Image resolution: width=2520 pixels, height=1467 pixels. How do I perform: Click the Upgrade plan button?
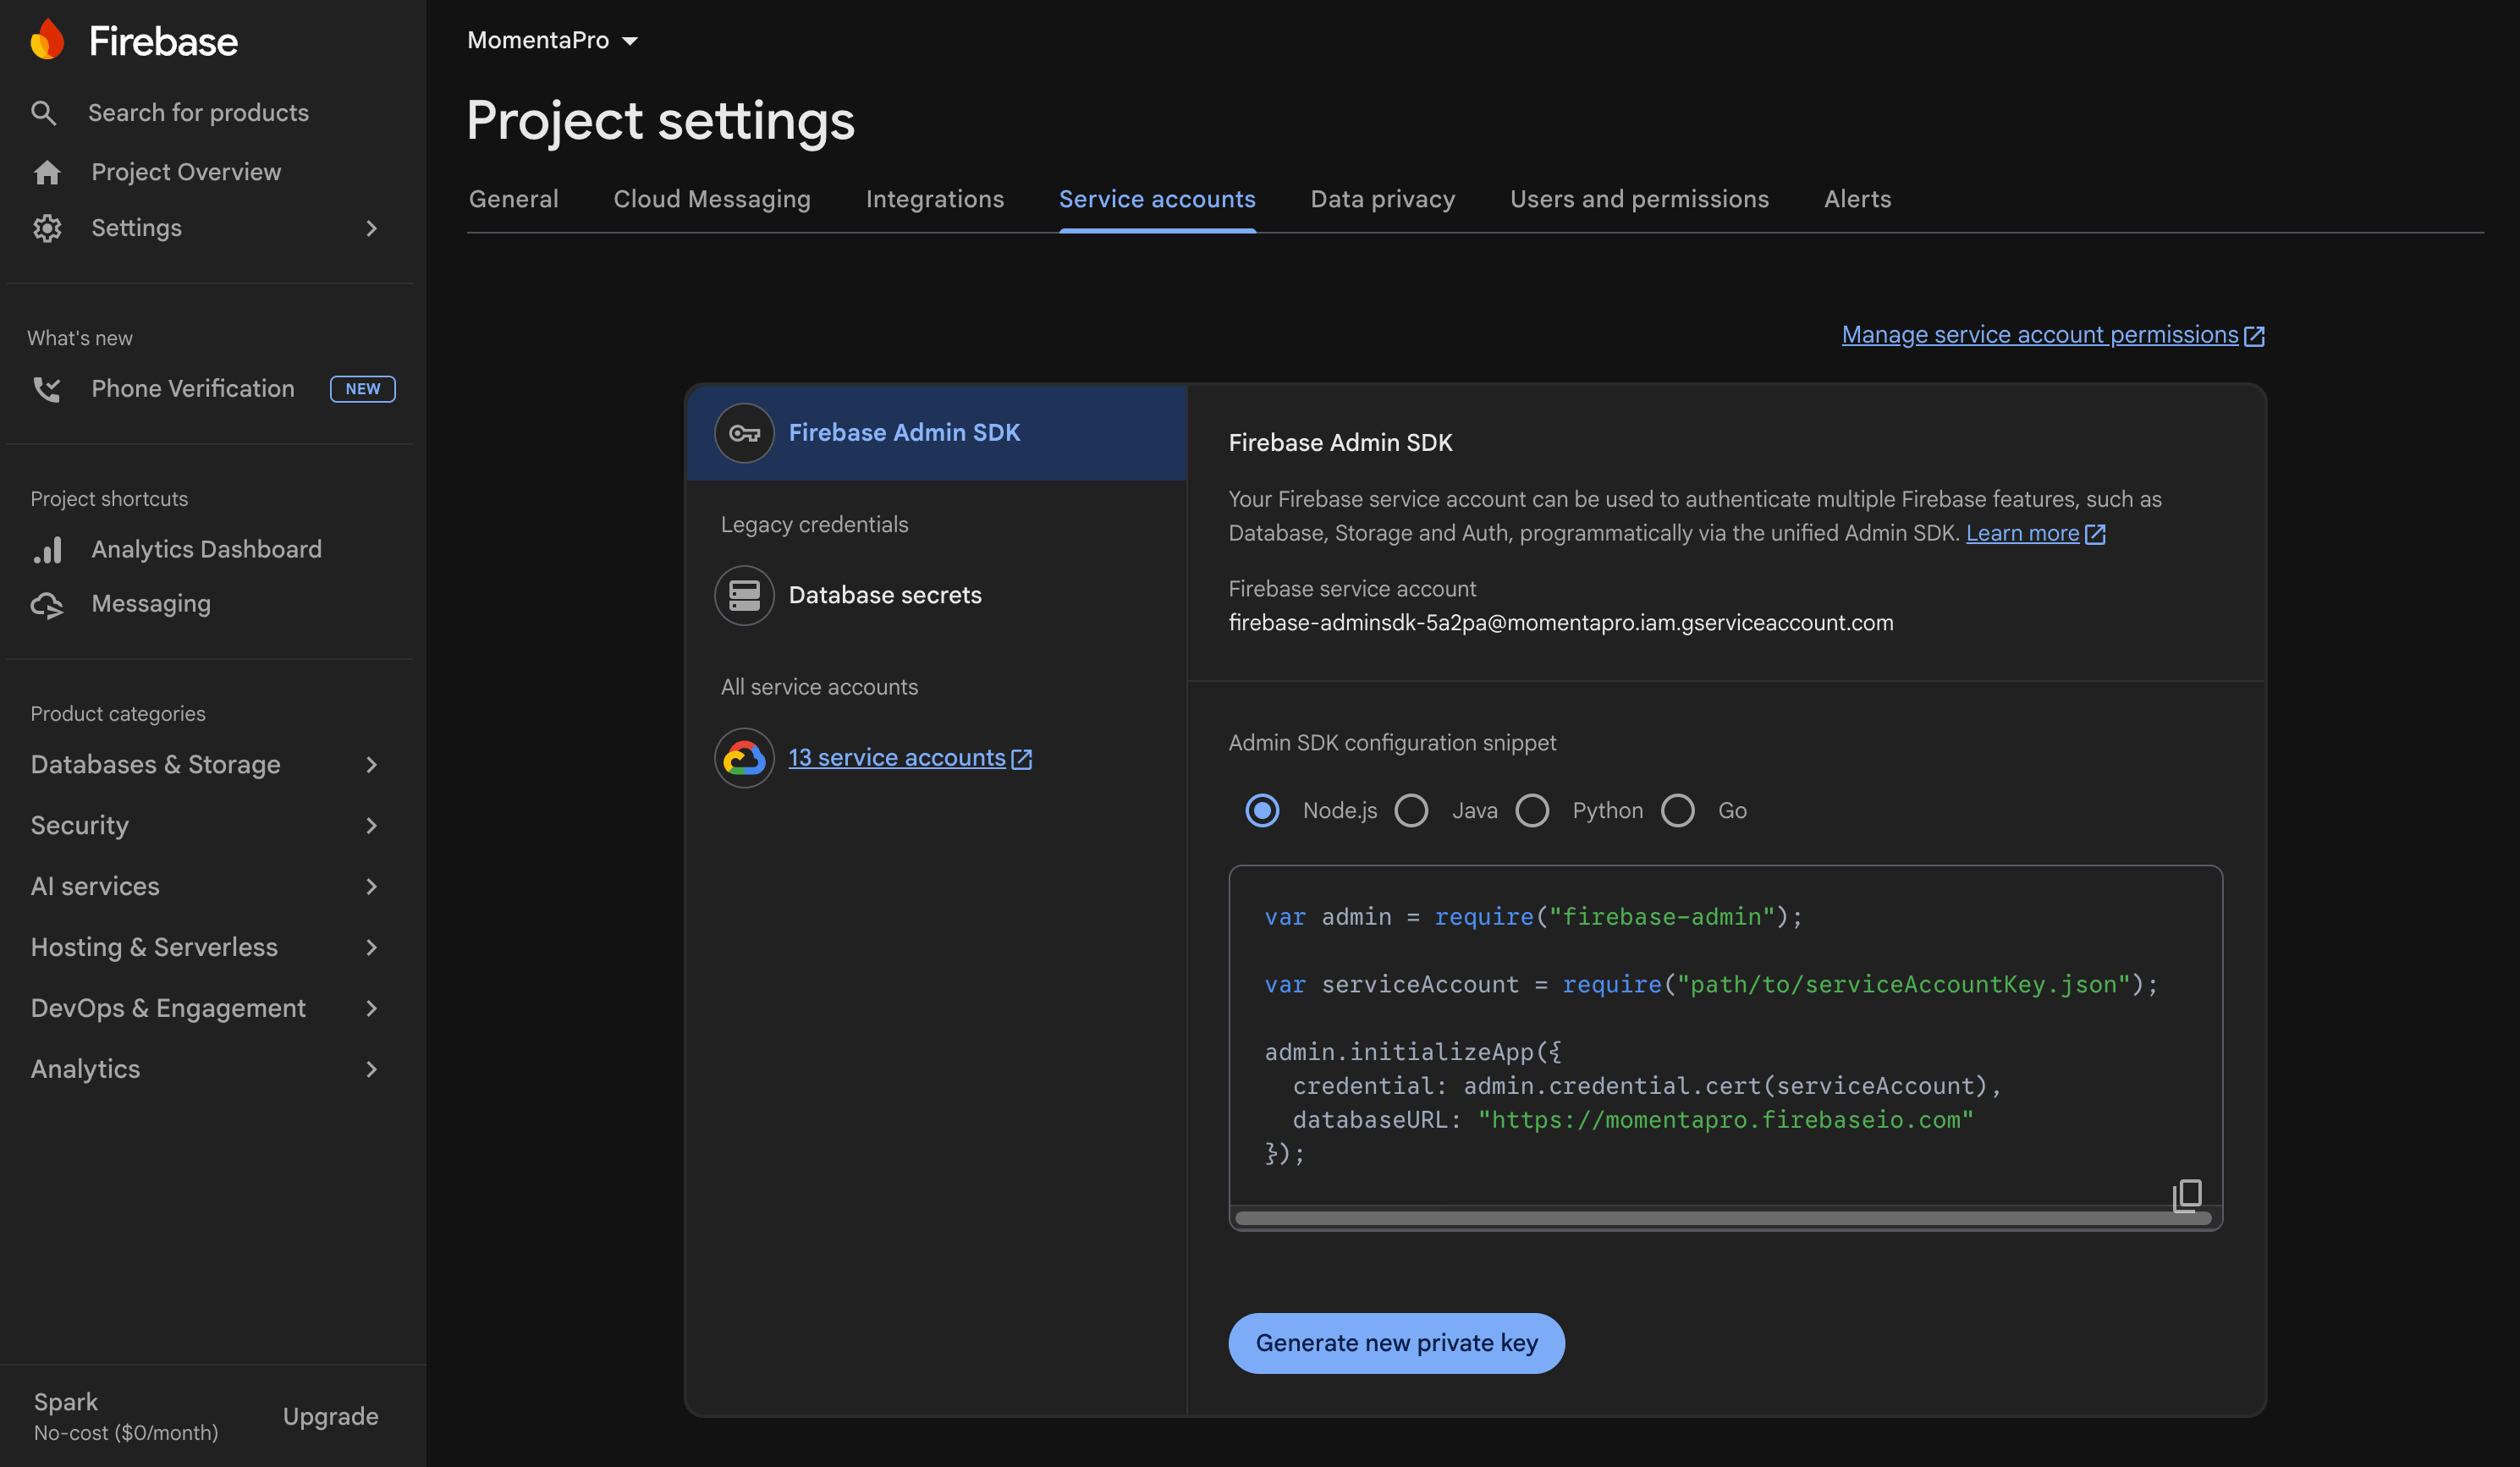[x=330, y=1417]
